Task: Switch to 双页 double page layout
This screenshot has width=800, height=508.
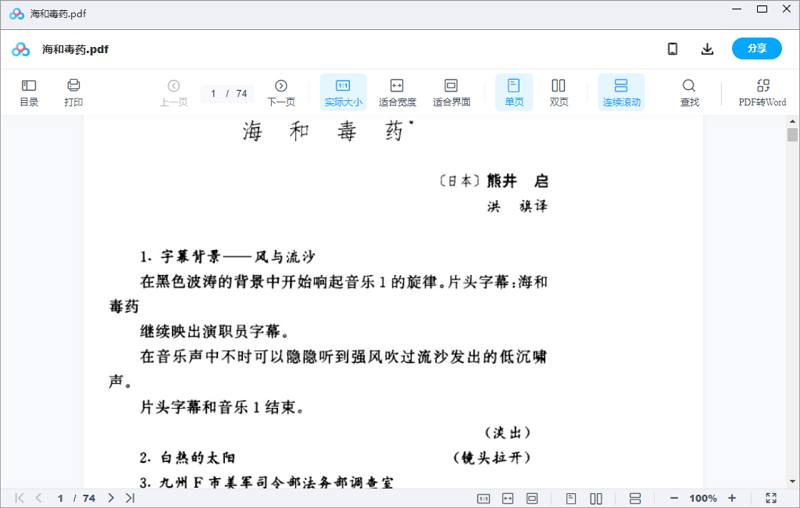Action: coord(559,92)
